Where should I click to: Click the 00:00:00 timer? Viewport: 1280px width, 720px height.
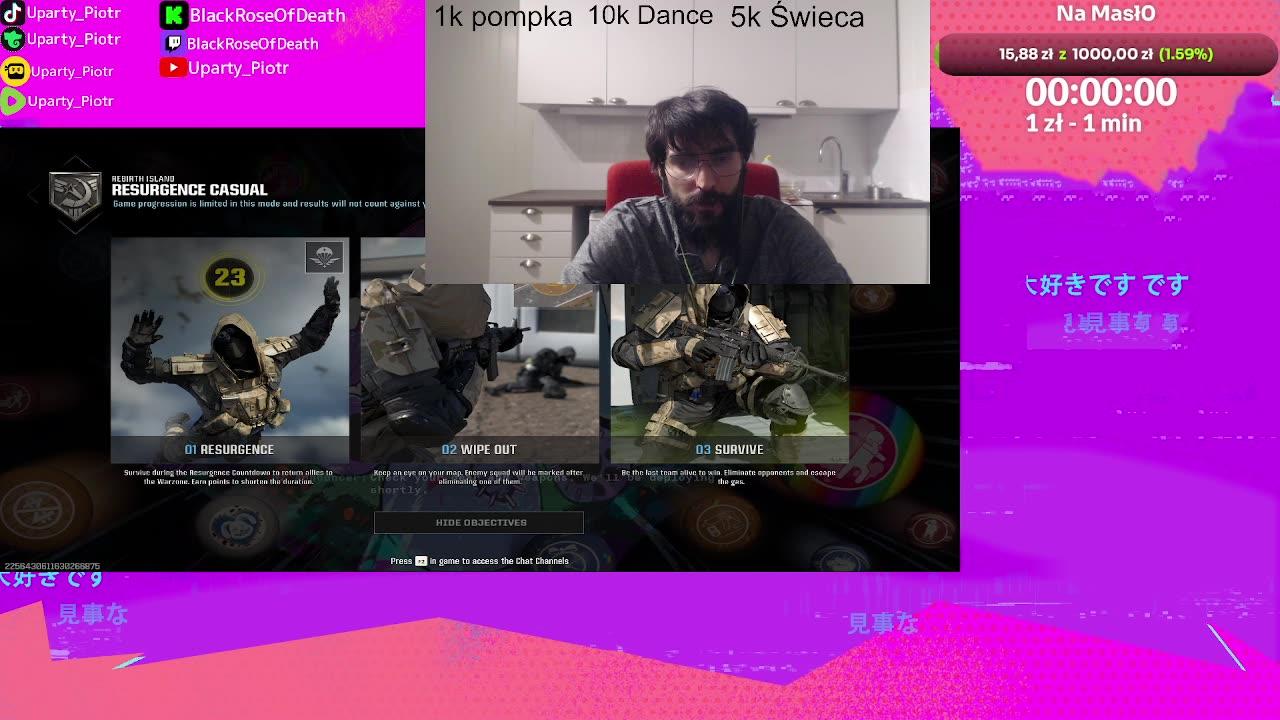(1100, 93)
